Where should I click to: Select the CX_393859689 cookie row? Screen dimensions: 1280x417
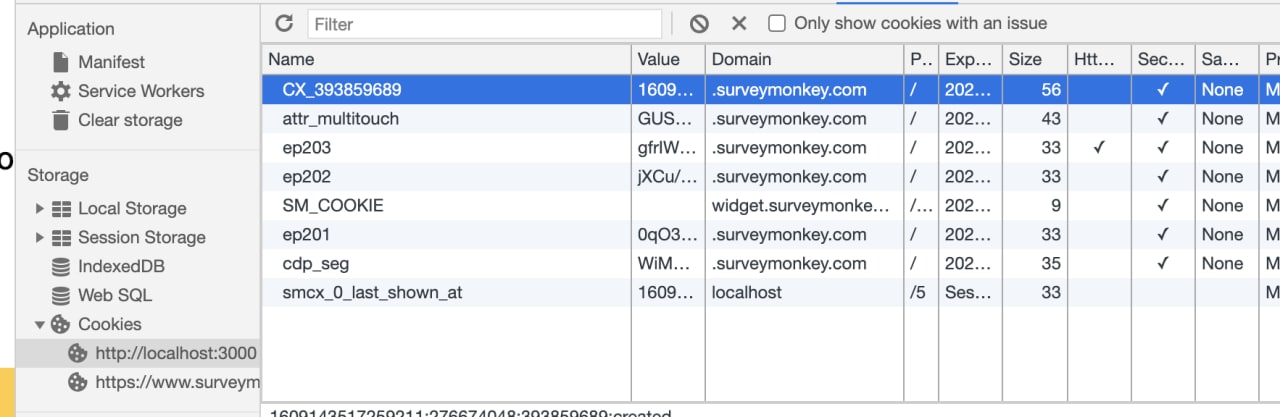click(771, 89)
